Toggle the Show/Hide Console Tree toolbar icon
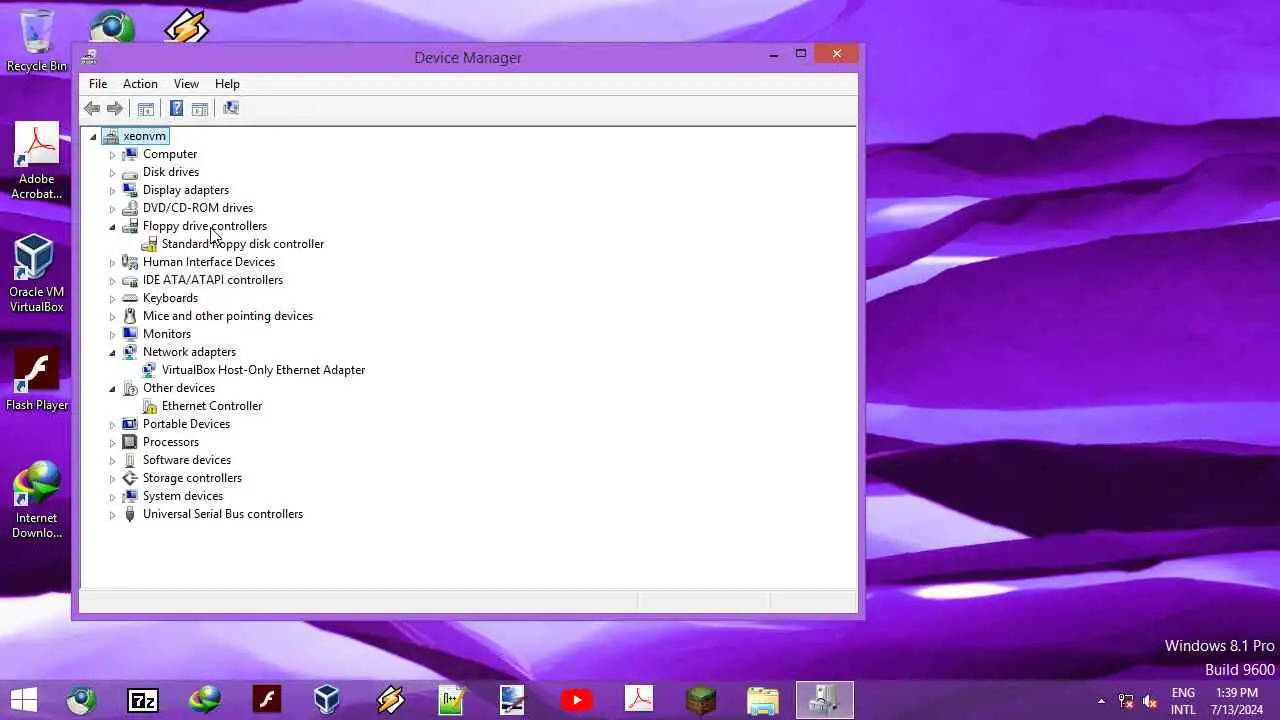This screenshot has height=720, width=1280. 146,108
